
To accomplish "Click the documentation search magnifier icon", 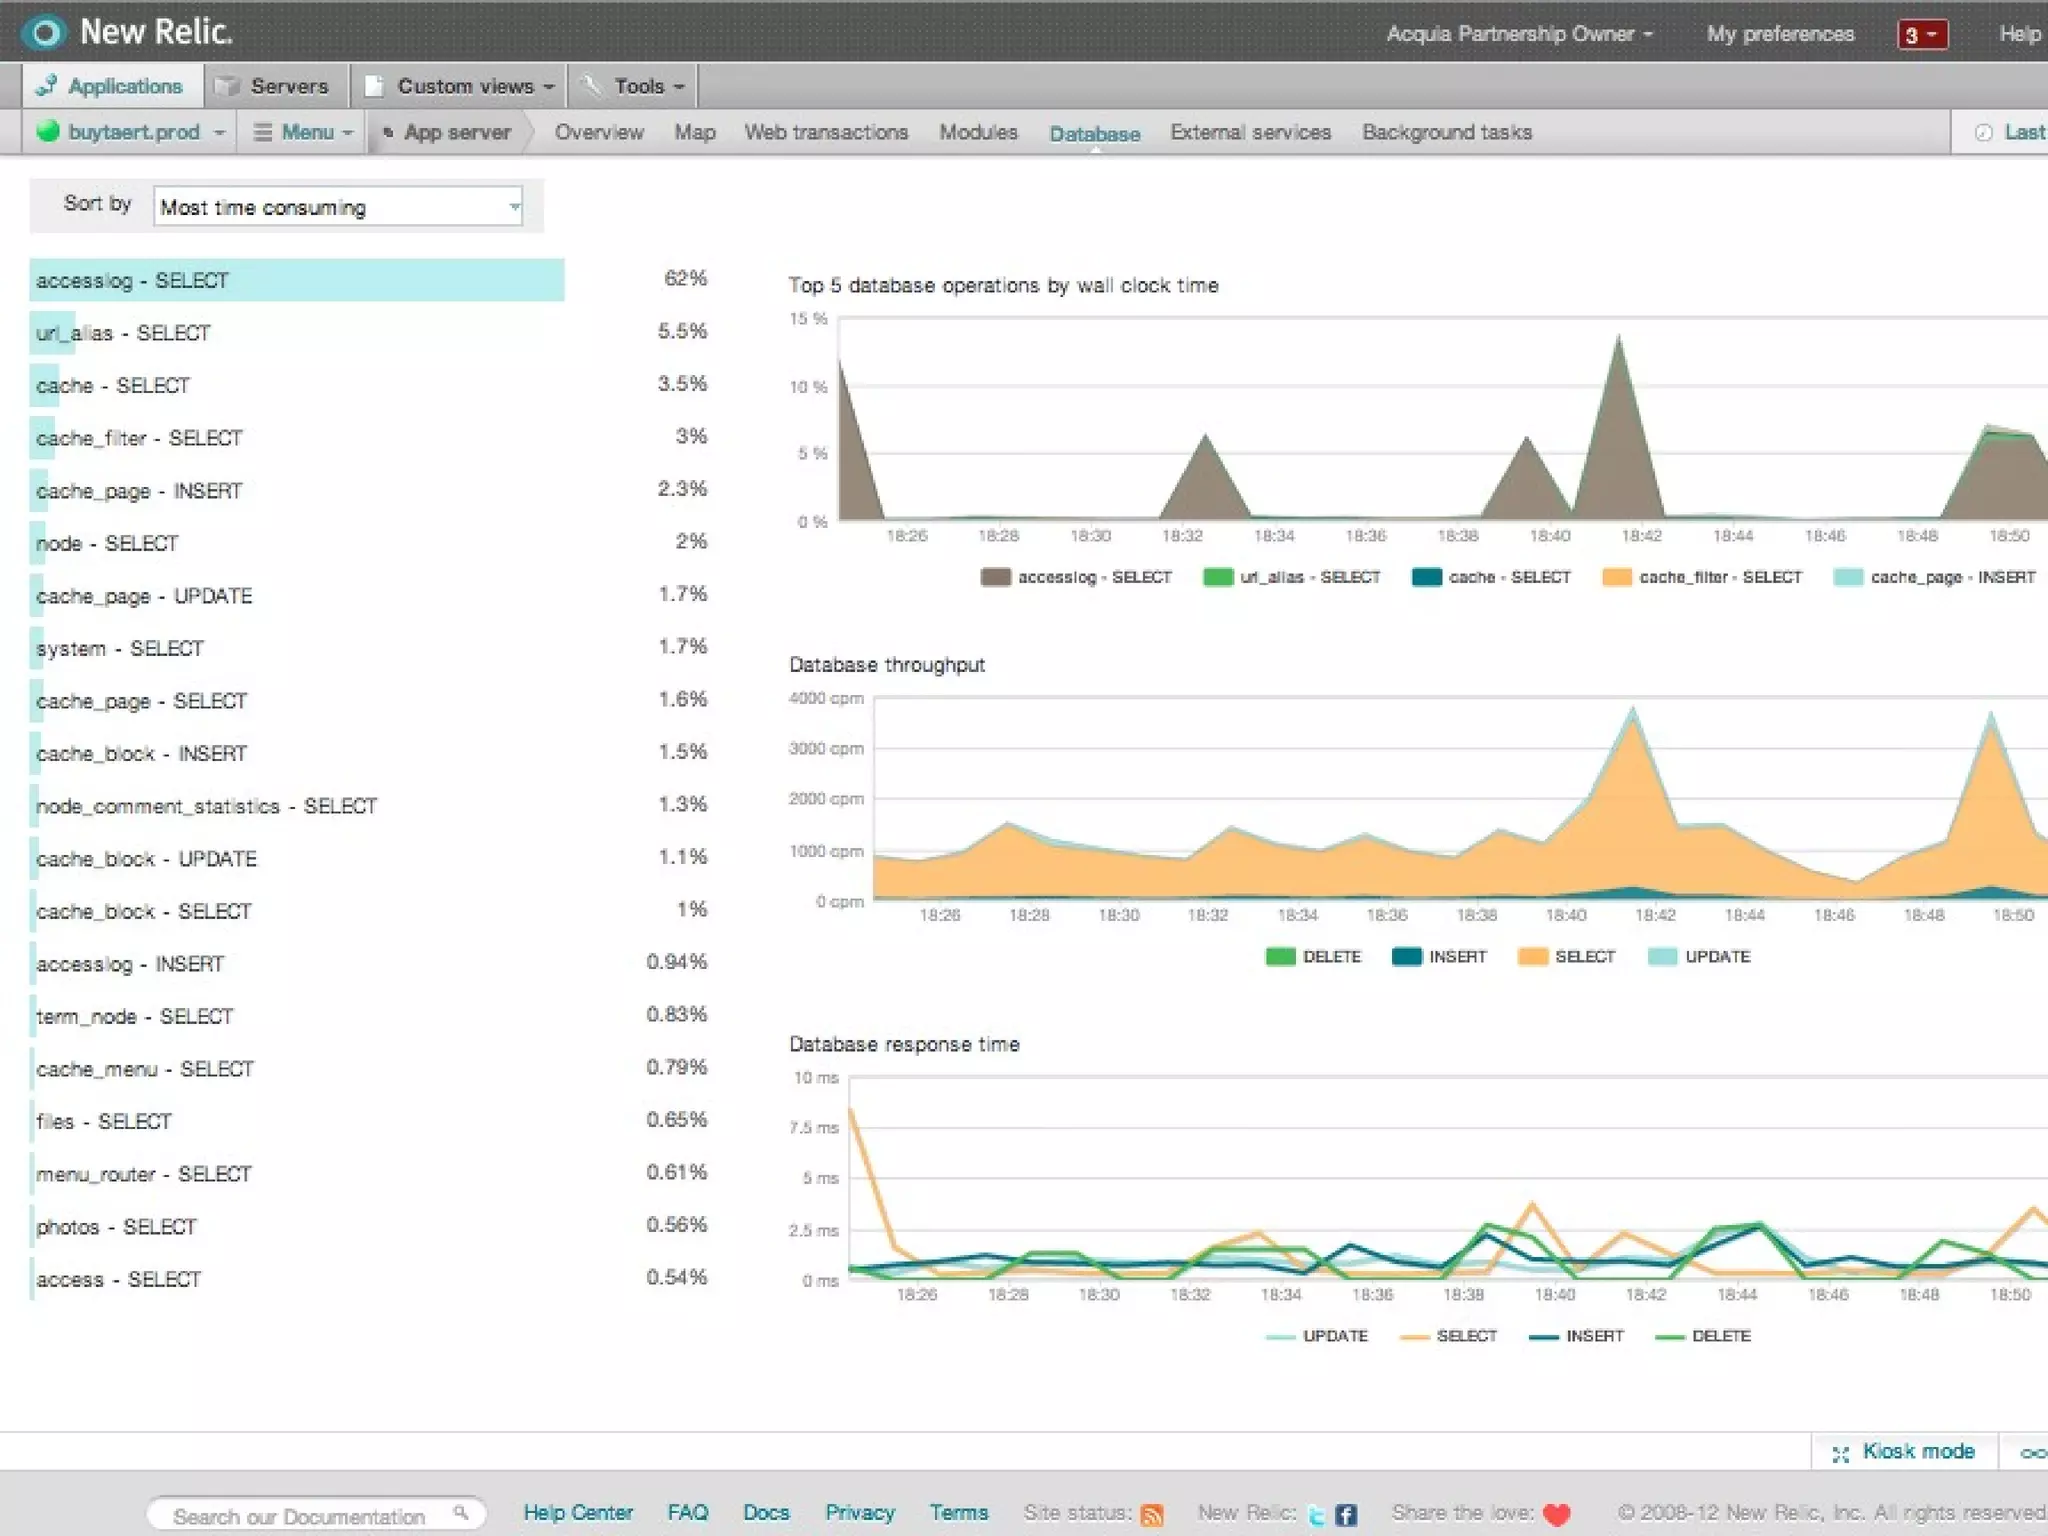I will 460,1513.
